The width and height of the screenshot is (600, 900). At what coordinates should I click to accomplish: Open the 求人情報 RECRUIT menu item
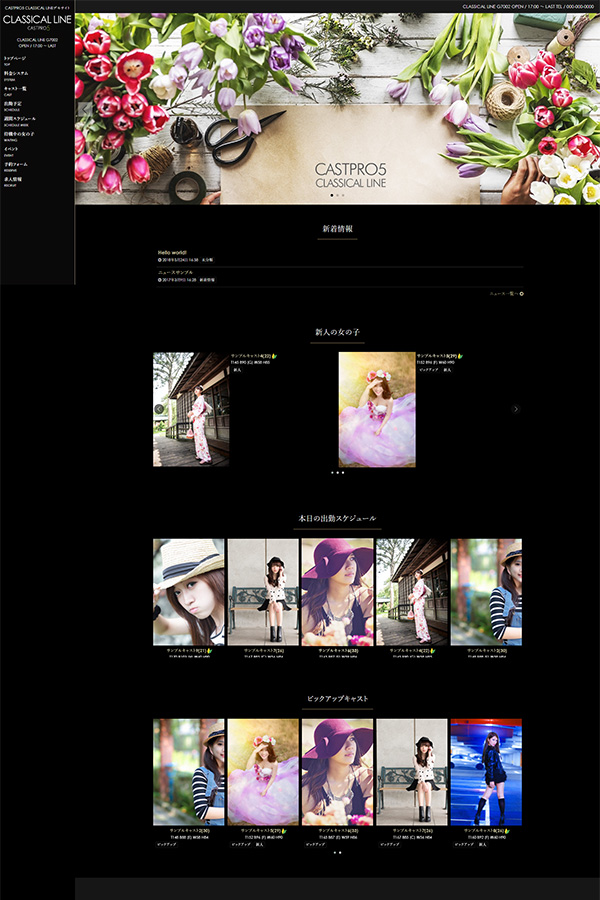[13, 181]
